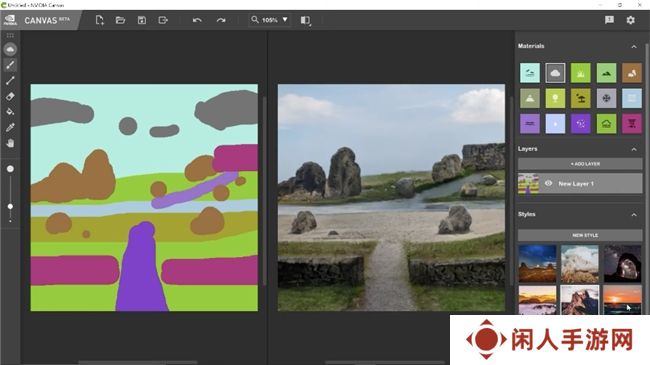The height and width of the screenshot is (365, 650).
Task: Click the brush size slider handle
Action: pyautogui.click(x=10, y=206)
